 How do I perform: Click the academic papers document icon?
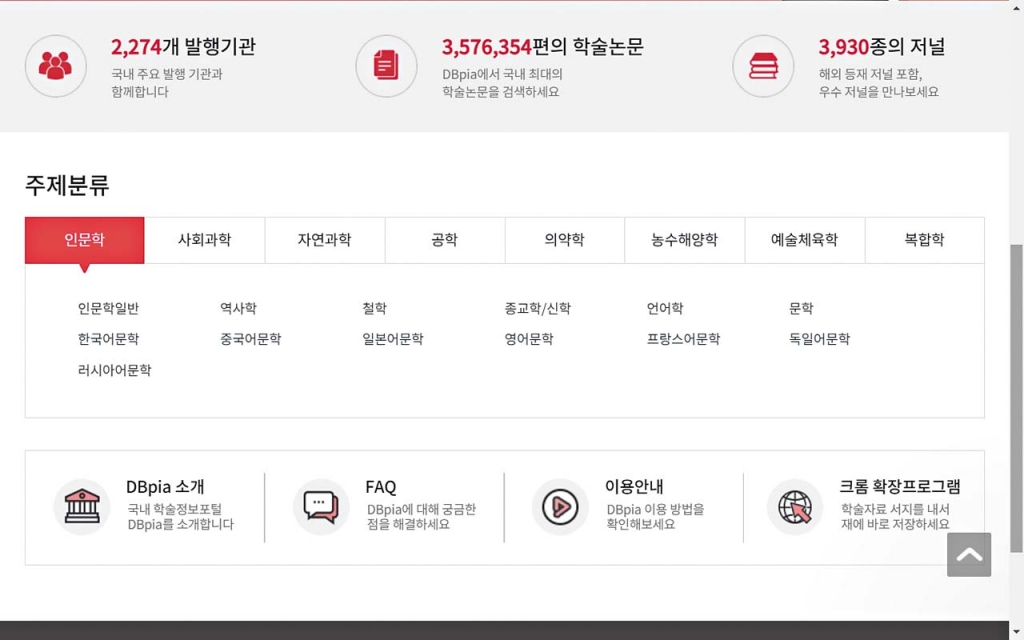pos(386,66)
